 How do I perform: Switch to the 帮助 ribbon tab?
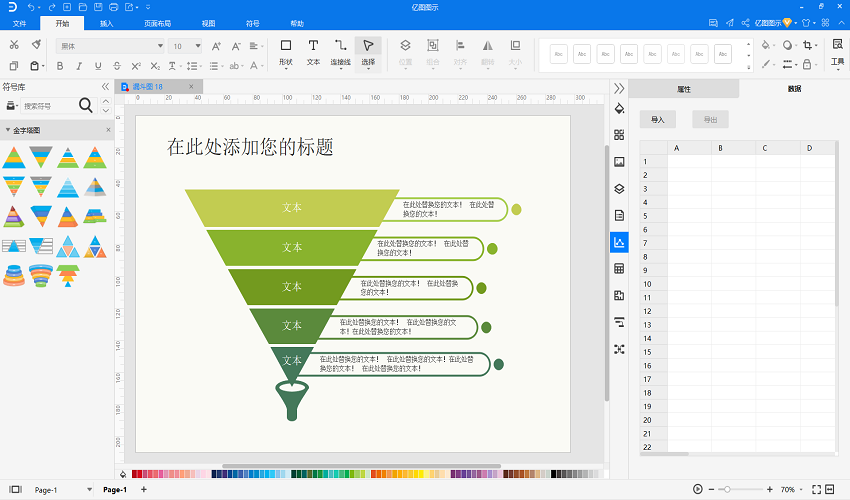(297, 23)
